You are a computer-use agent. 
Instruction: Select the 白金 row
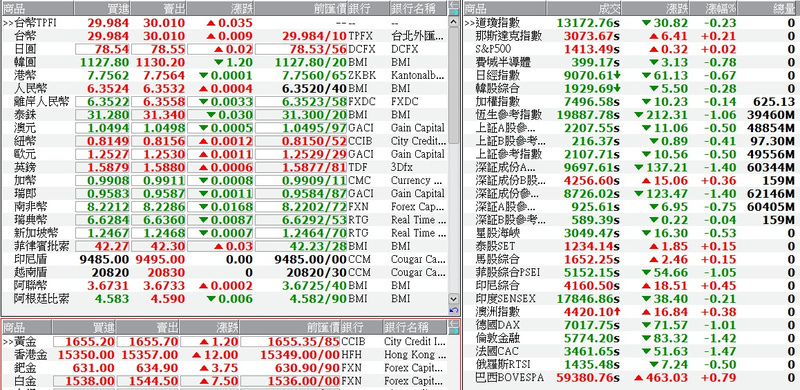[x=224, y=381]
